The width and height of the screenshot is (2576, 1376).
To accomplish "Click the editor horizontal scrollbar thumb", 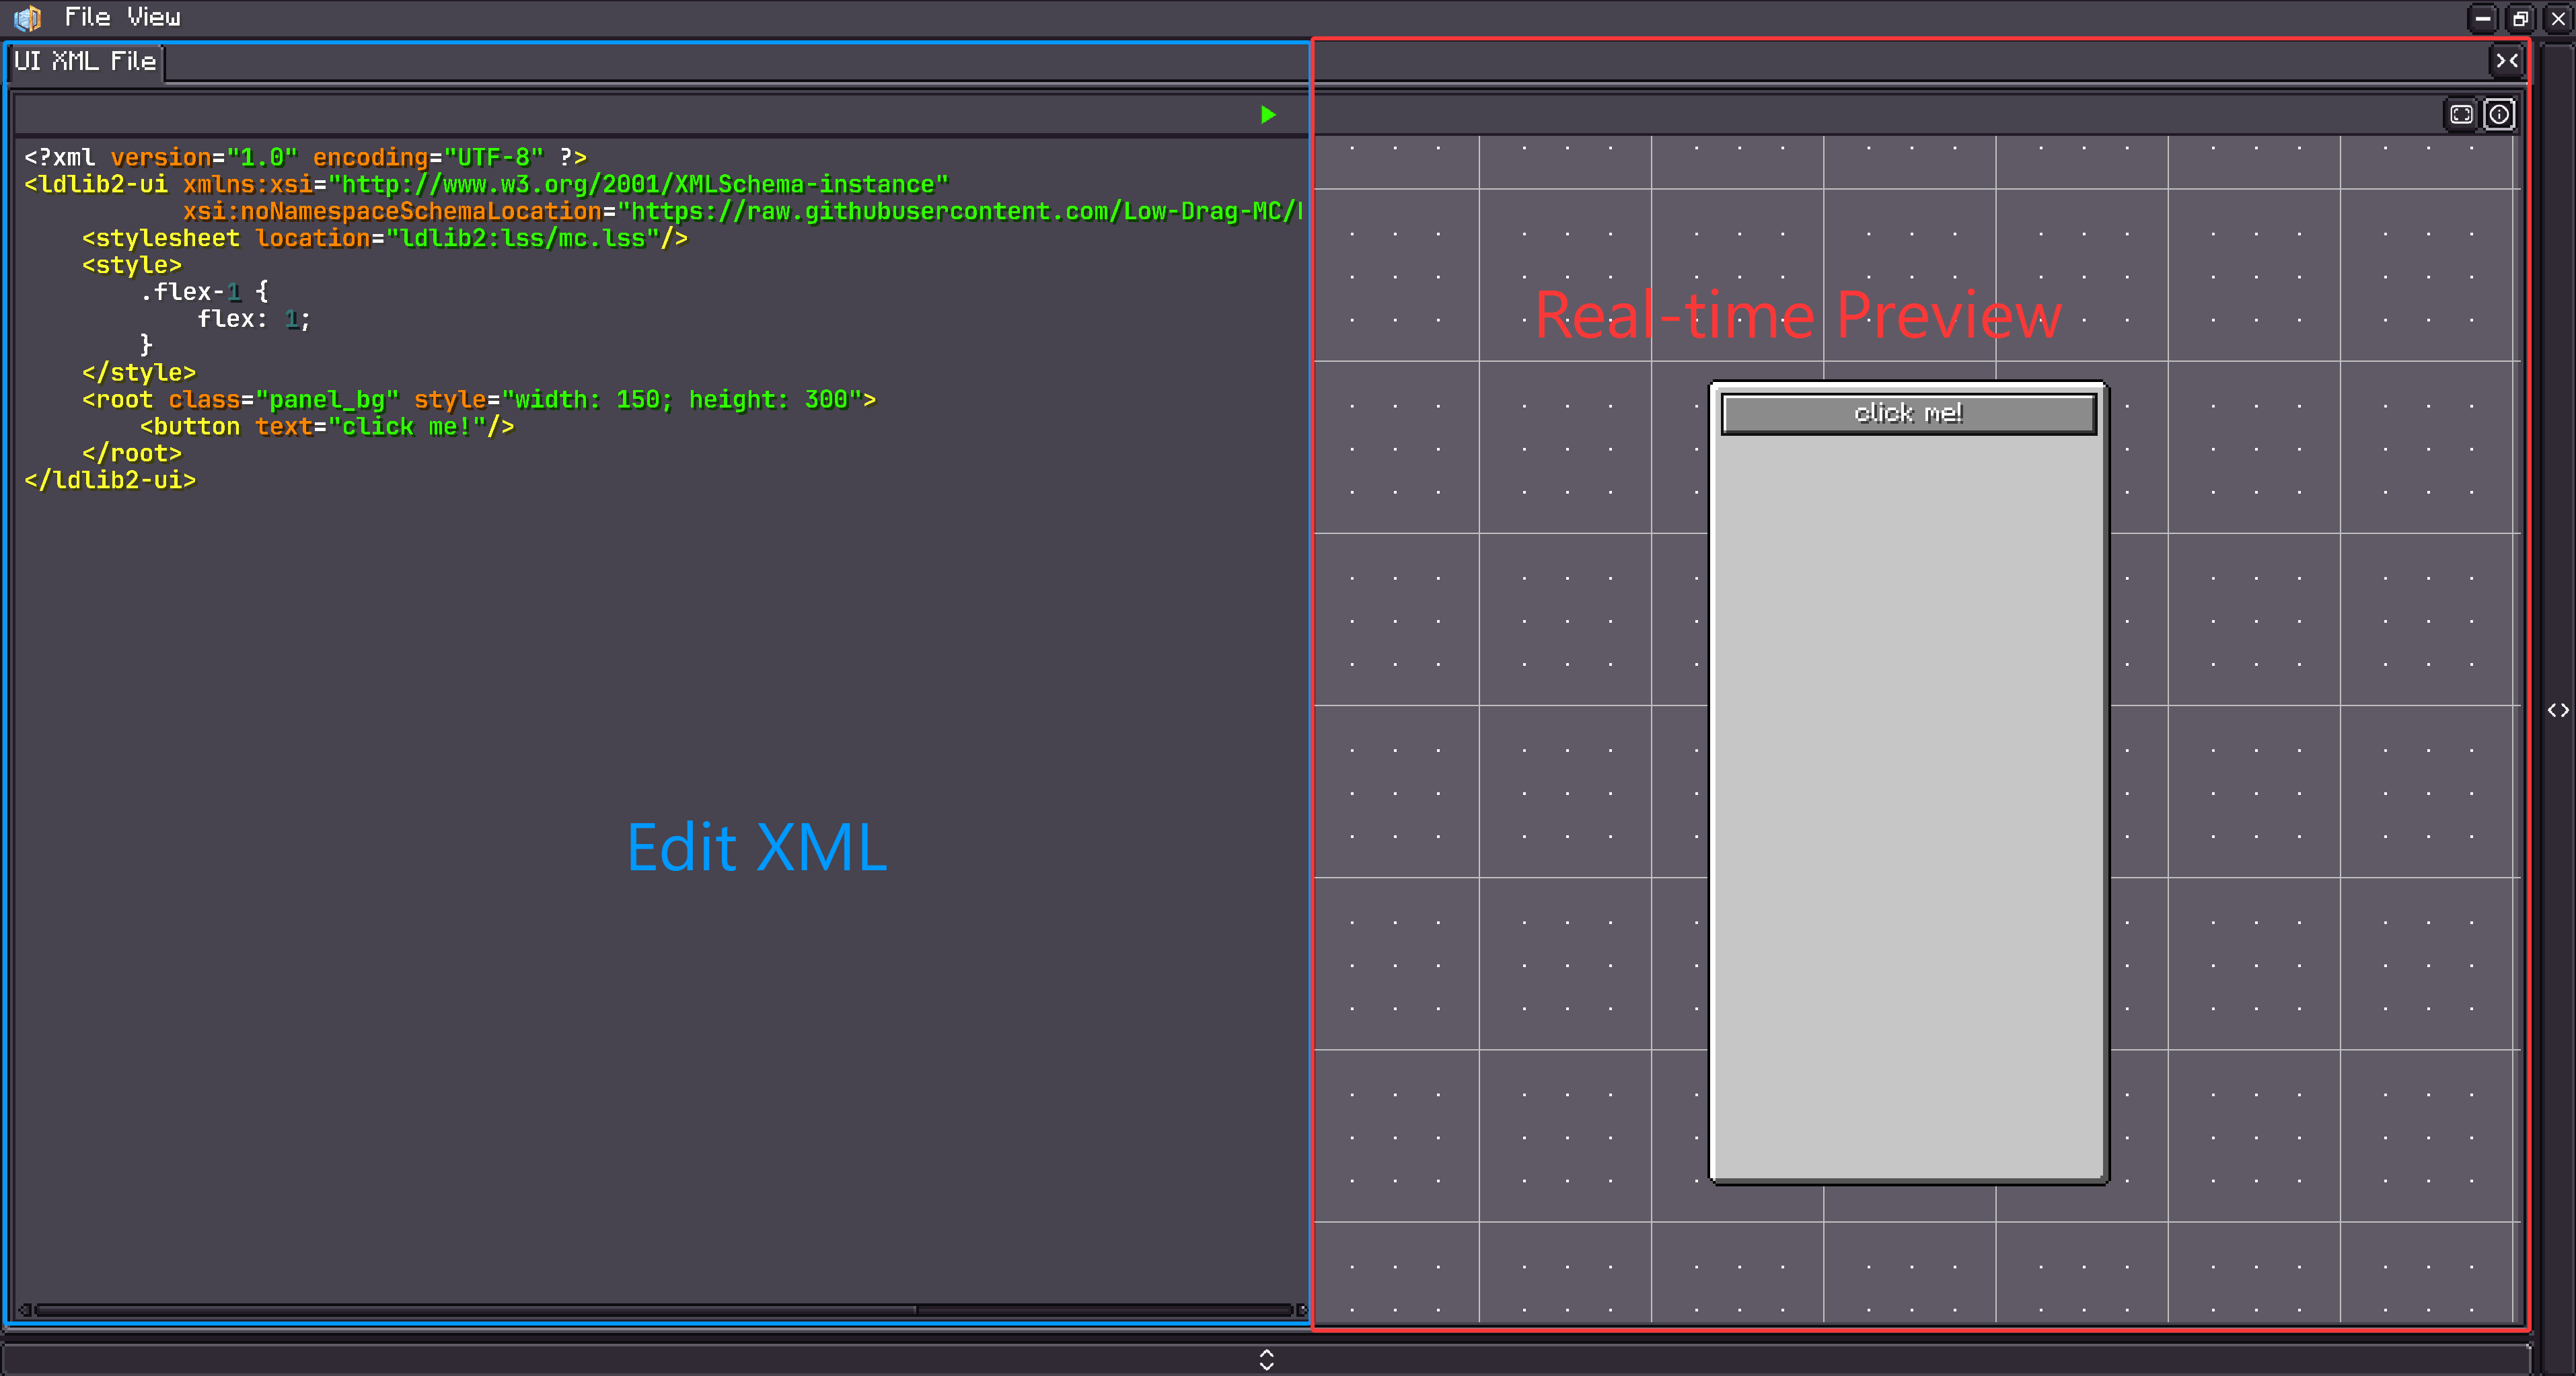I will [x=475, y=1309].
